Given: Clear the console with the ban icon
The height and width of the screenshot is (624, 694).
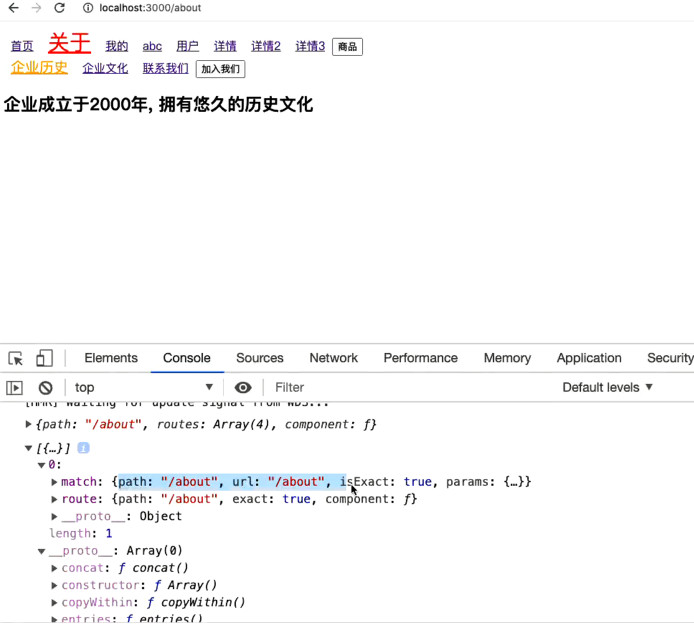Looking at the screenshot, I should pyautogui.click(x=46, y=388).
